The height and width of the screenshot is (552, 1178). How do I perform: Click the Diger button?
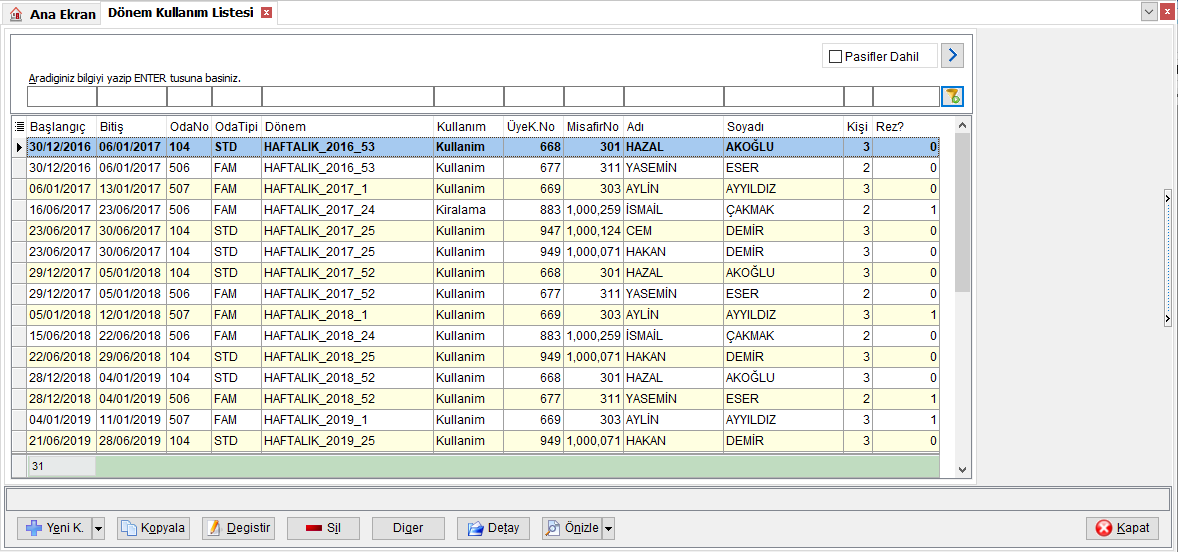click(408, 528)
